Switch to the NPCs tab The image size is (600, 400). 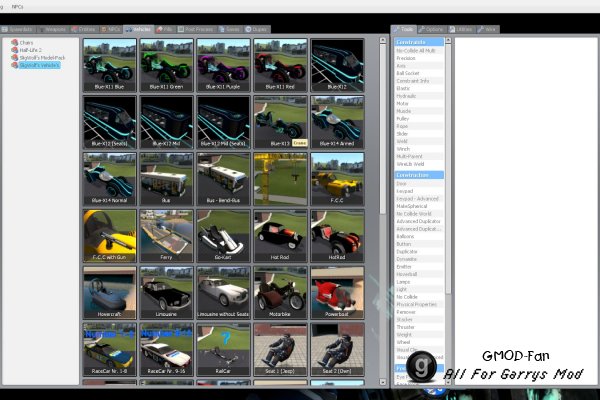(x=111, y=29)
